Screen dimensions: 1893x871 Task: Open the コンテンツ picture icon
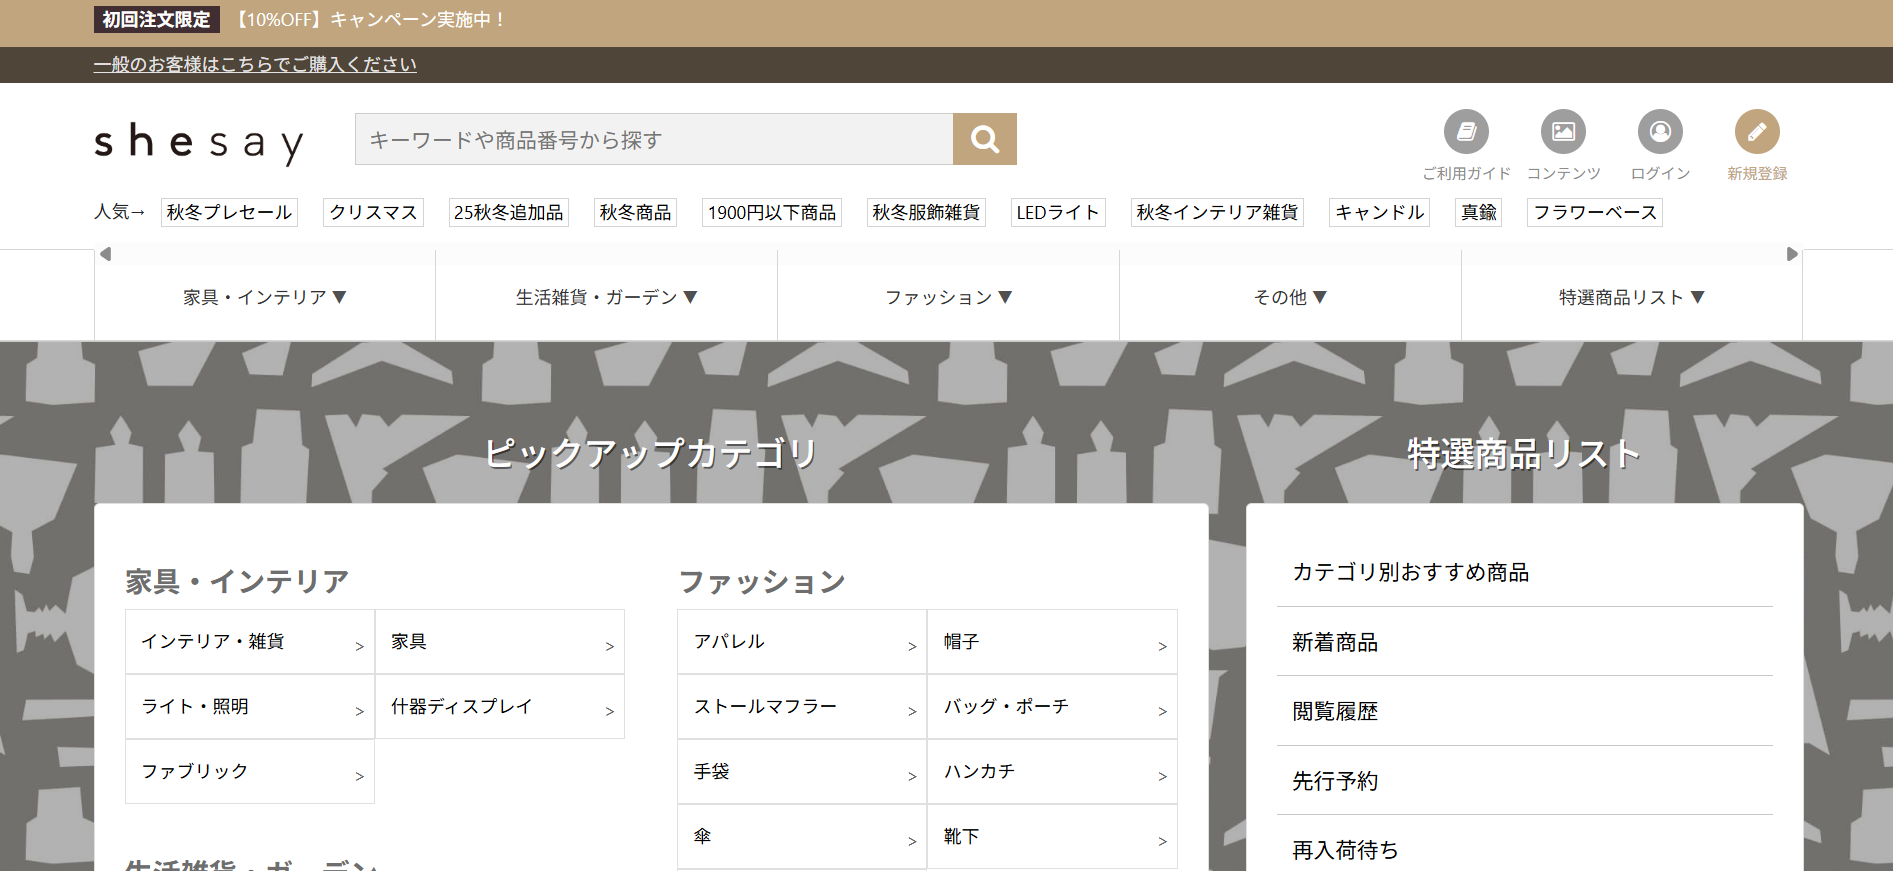(x=1563, y=132)
